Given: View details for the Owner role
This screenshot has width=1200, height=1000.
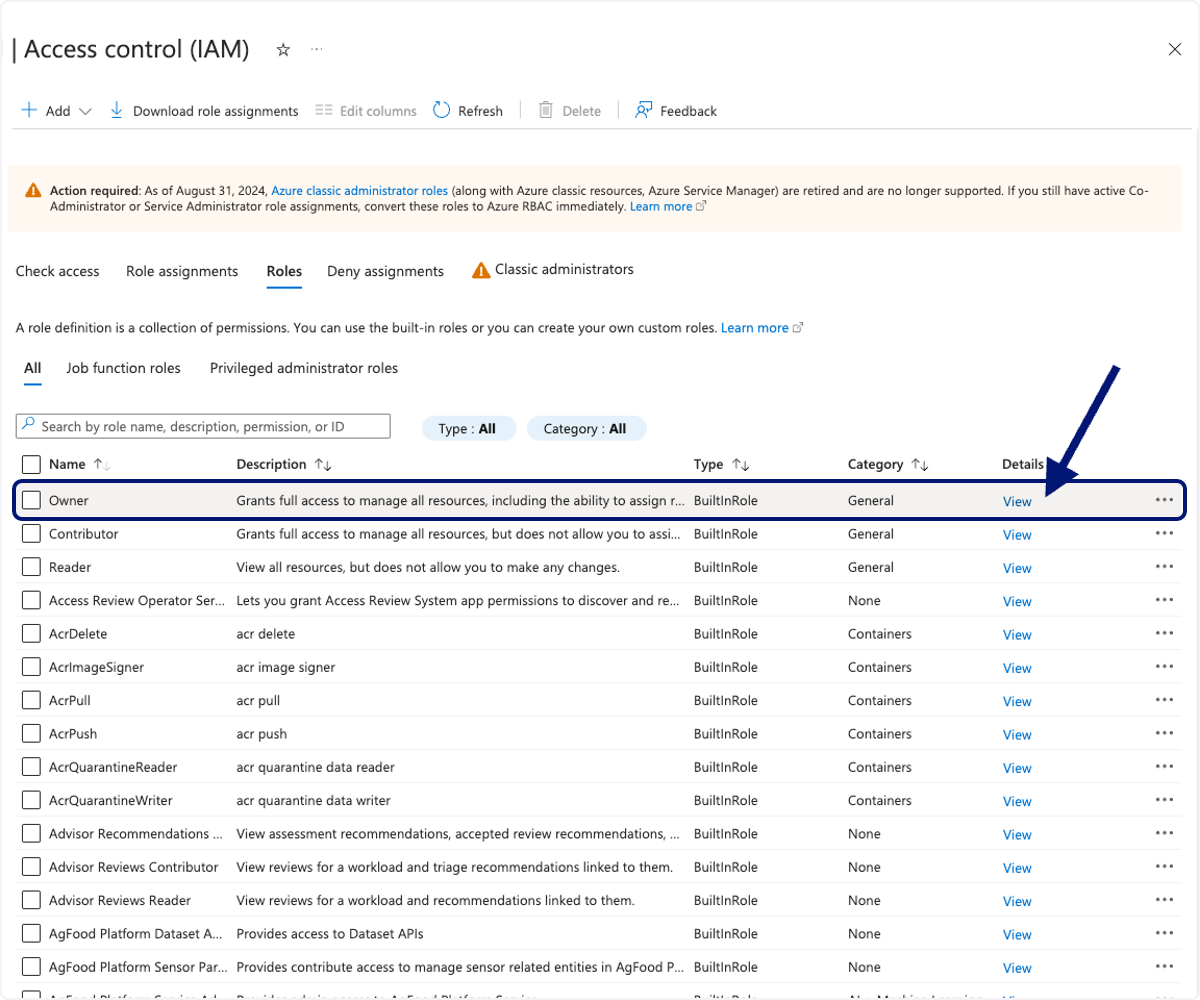Looking at the screenshot, I should [1017, 502].
